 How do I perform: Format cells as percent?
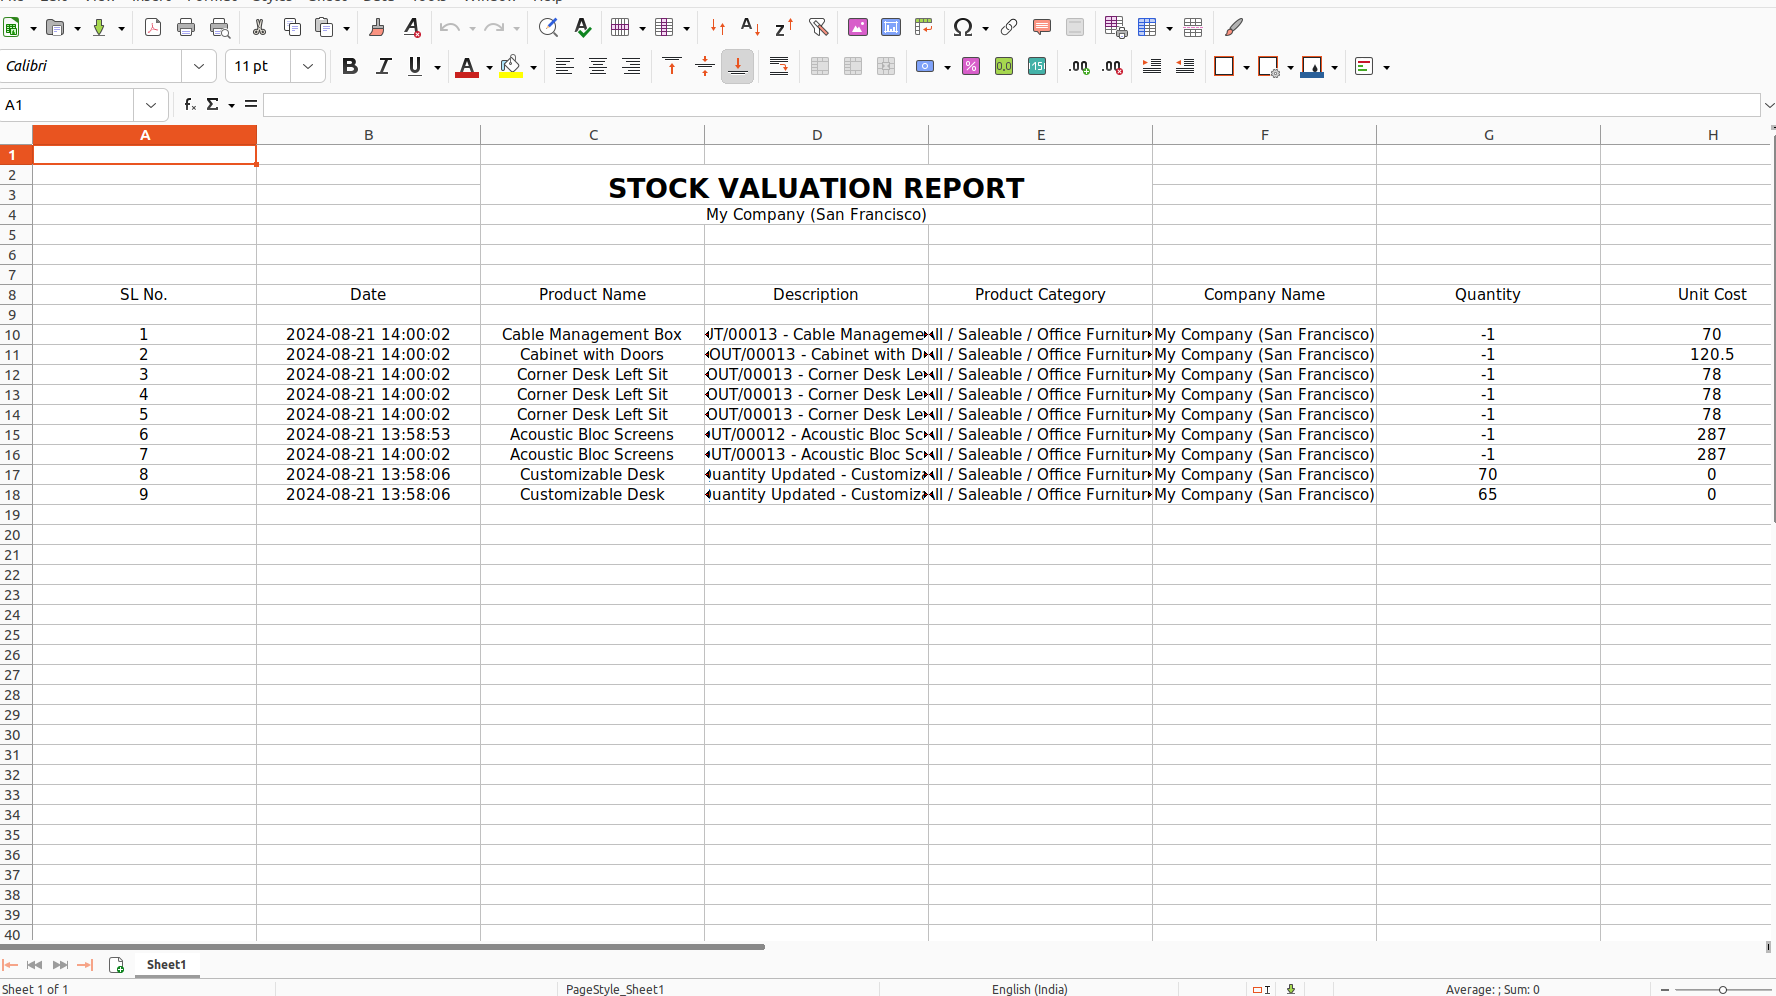pyautogui.click(x=971, y=66)
